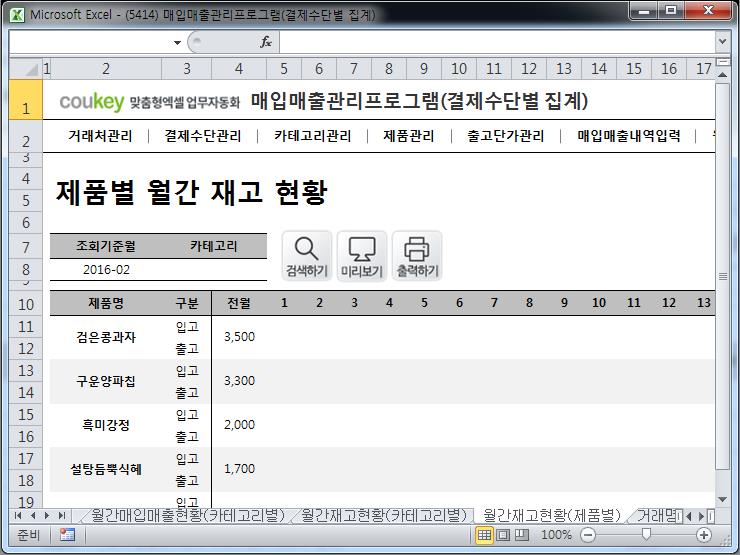
Task: Select the 1,700 previous month value
Action: (x=239, y=469)
